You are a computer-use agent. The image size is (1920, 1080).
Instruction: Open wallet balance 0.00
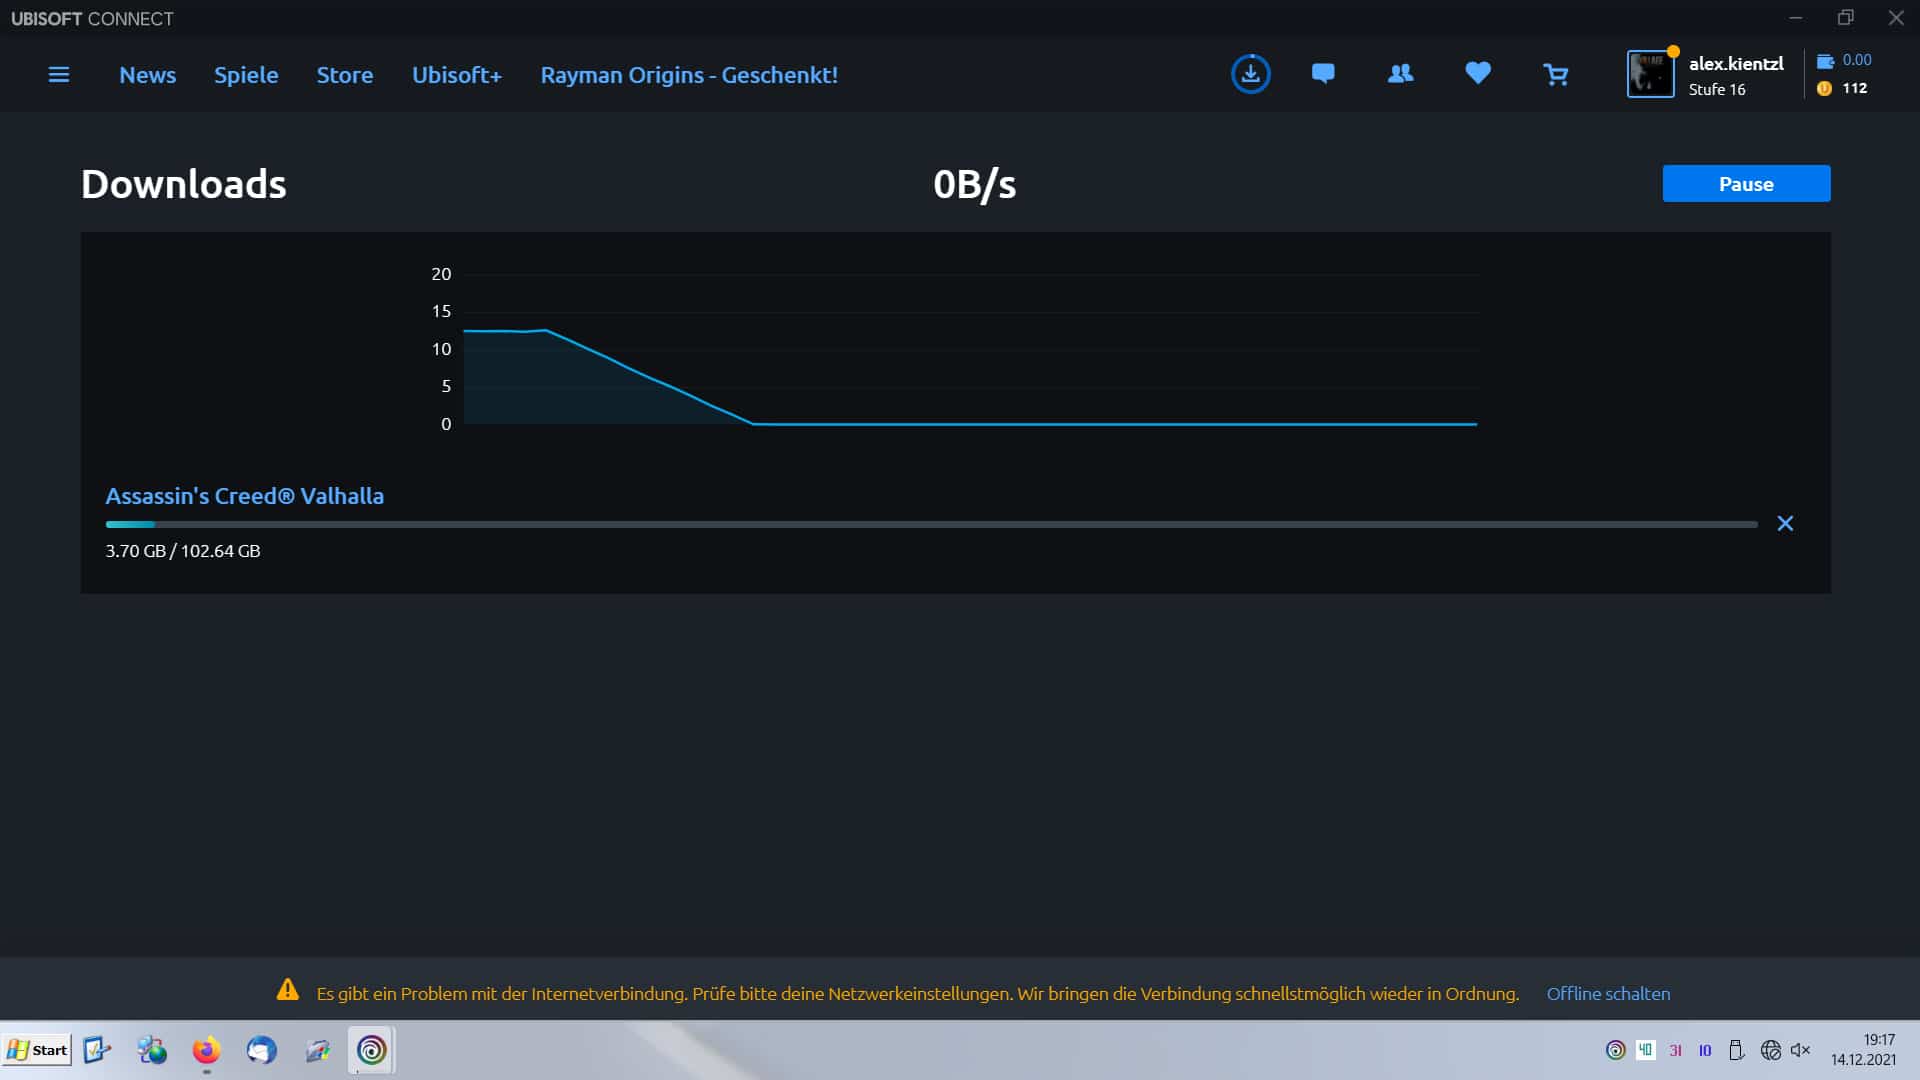click(x=1845, y=60)
